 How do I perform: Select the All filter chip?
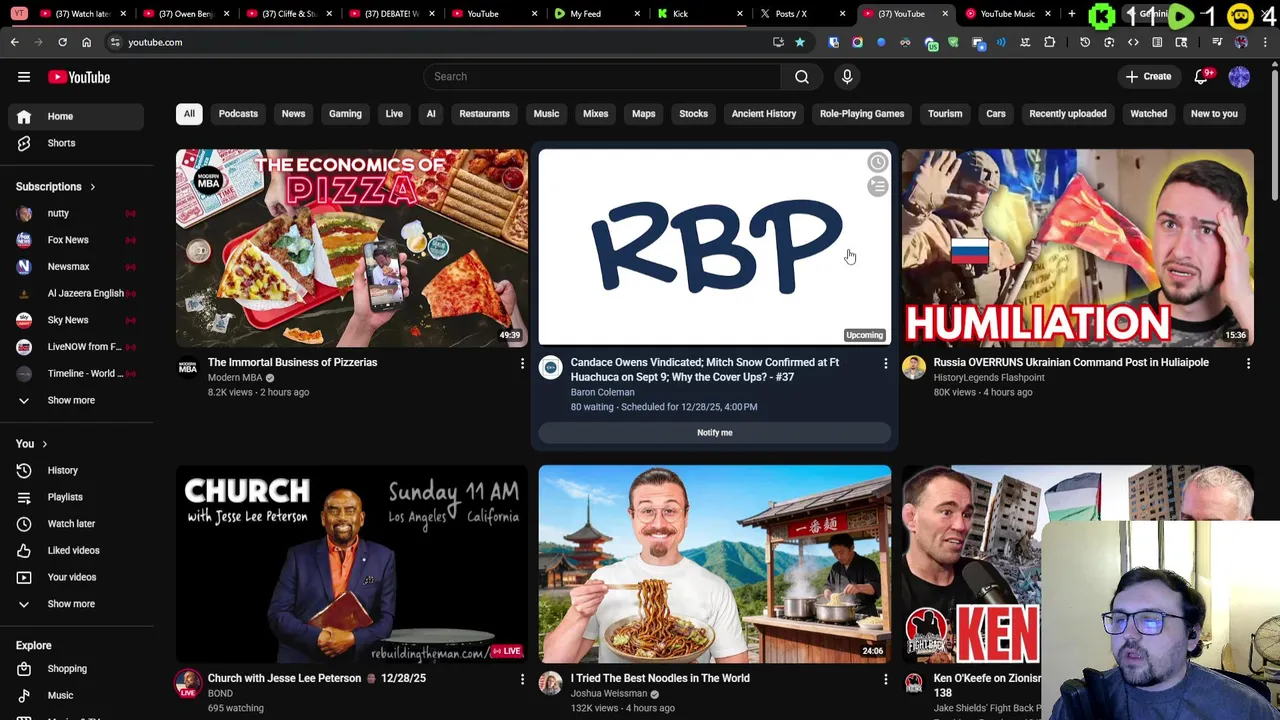189,114
